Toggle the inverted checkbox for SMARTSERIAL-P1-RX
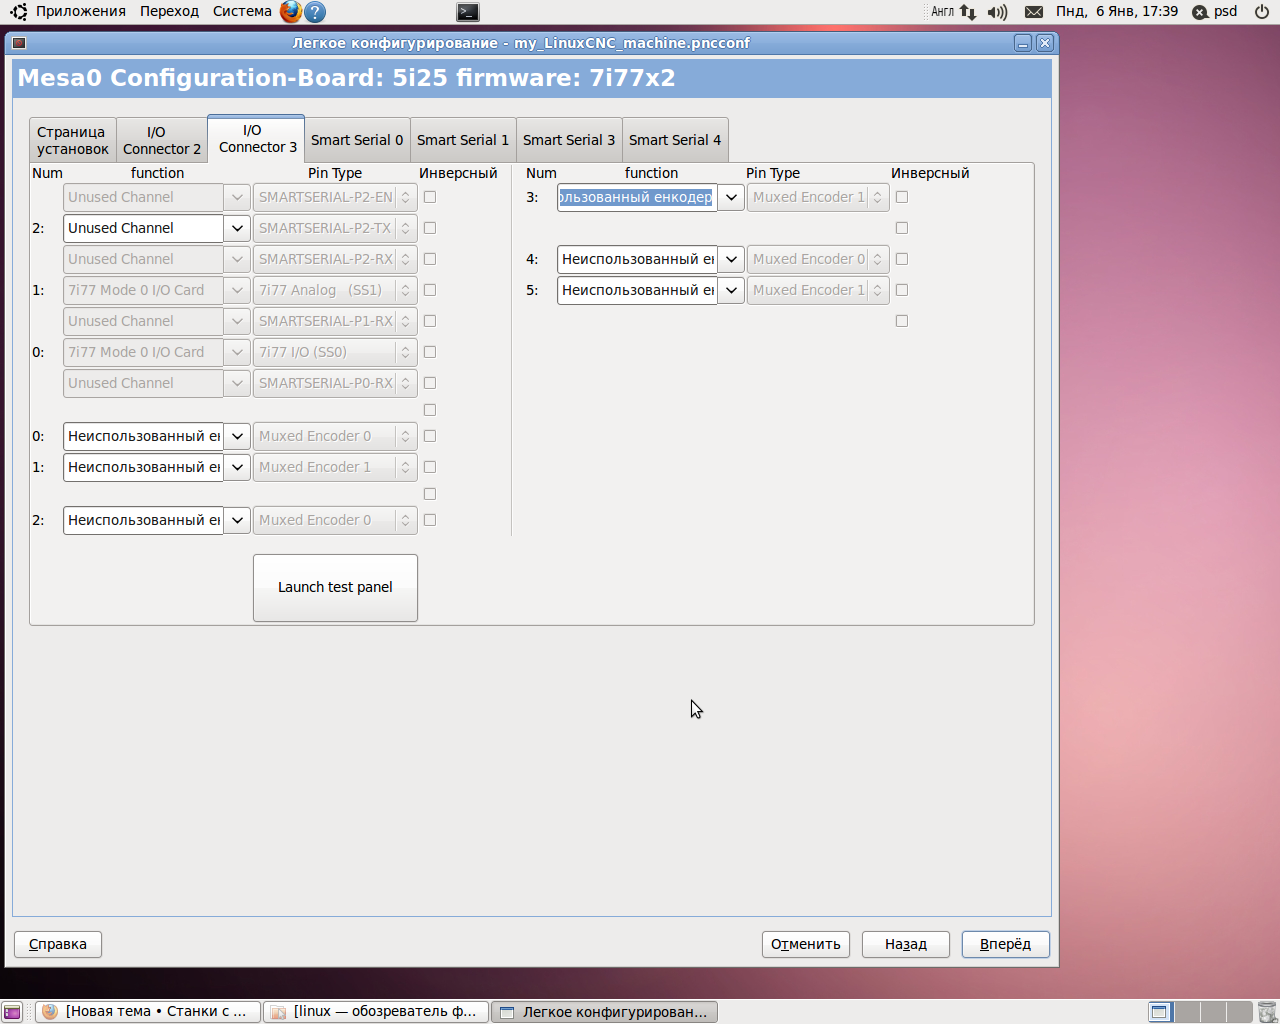1280x1024 pixels. tap(430, 321)
